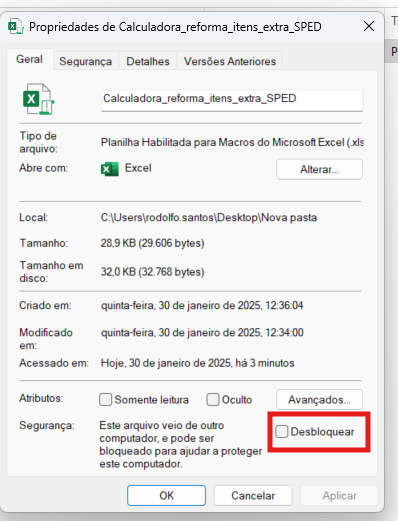Viewport: 398px width, 521px height.
Task: Go to the Versões Anteriores tab
Action: coord(230,61)
